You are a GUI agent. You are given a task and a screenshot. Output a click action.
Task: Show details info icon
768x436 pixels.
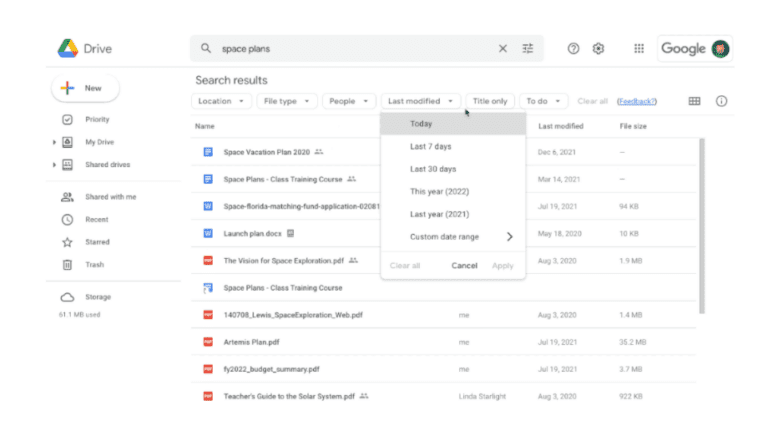pyautogui.click(x=721, y=101)
